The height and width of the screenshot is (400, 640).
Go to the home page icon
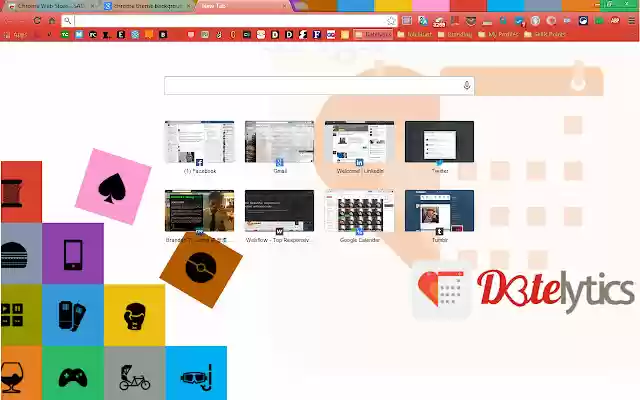click(52, 20)
